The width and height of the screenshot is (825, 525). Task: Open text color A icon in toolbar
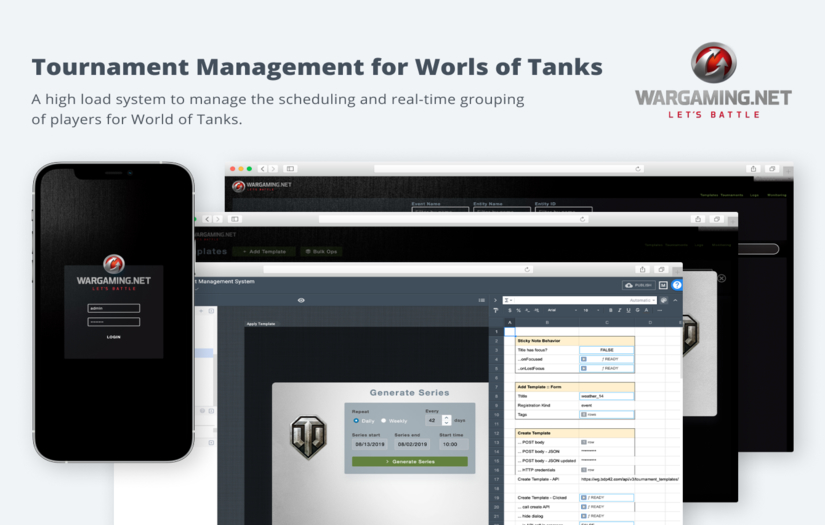coord(646,310)
